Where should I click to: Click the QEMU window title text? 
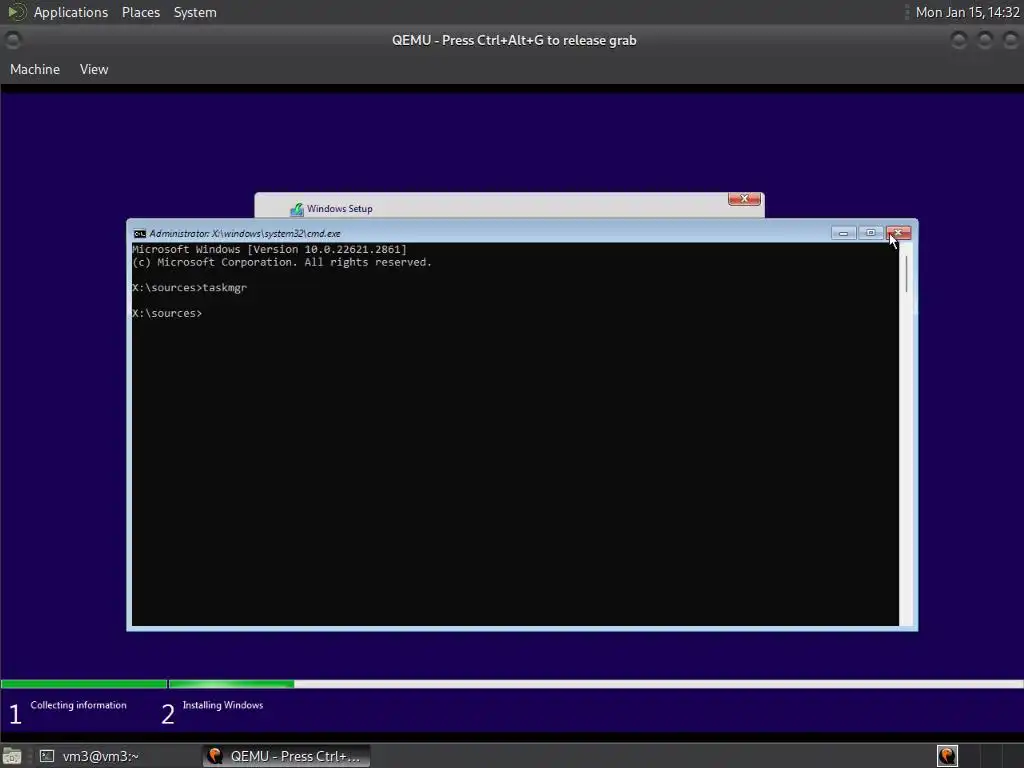click(x=514, y=40)
